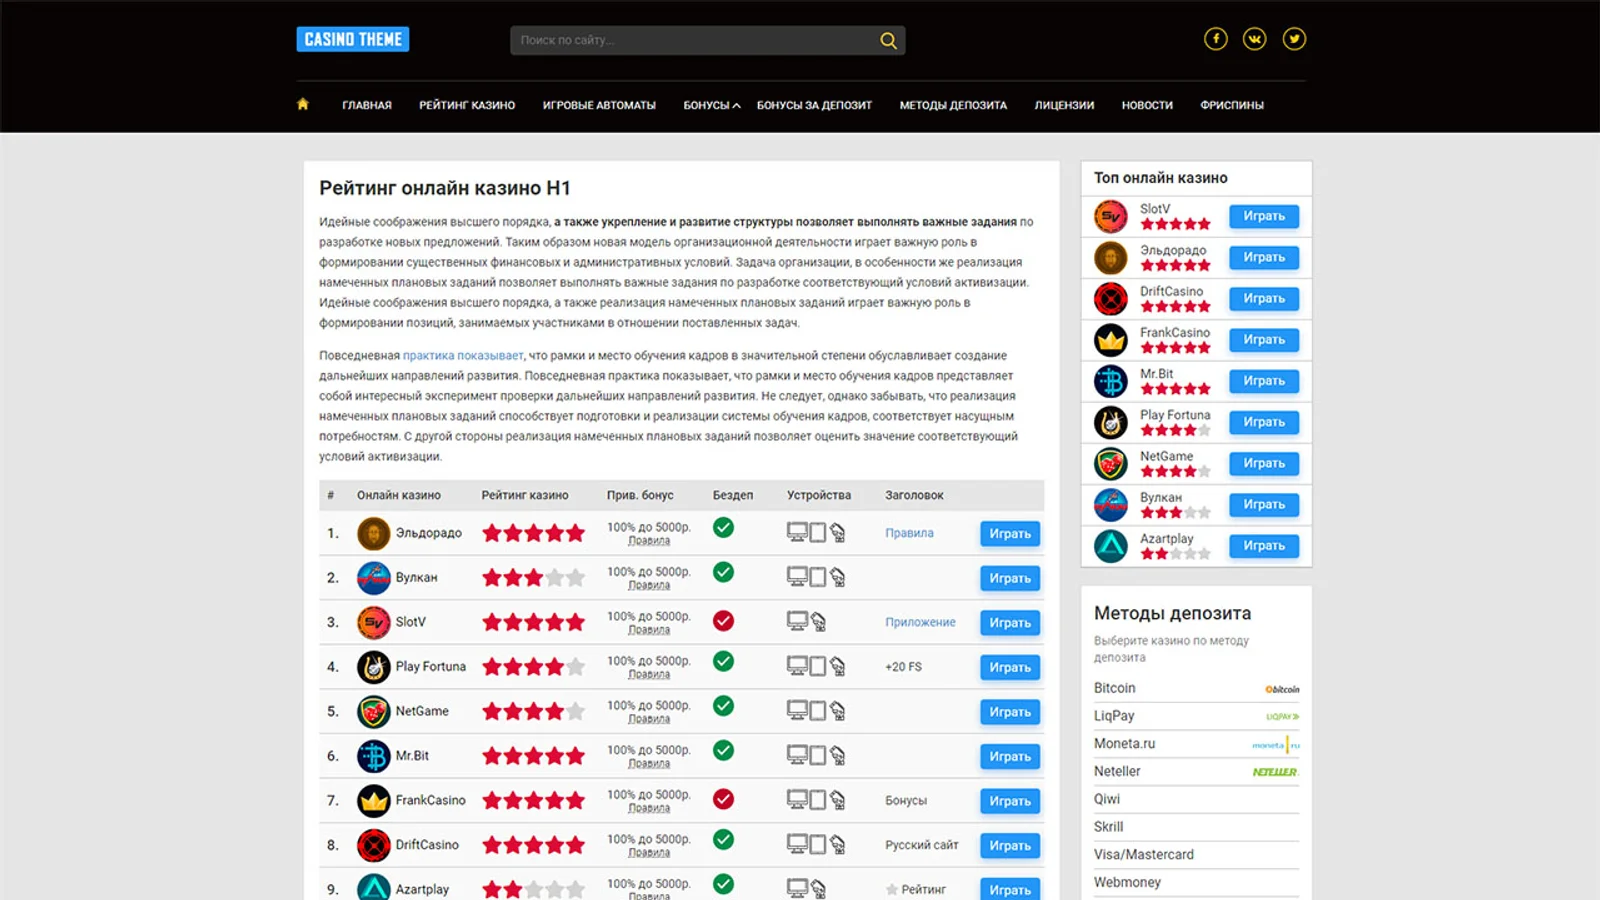Click the Play Fortuna logo in Топ онлайн казино

[x=1111, y=422]
